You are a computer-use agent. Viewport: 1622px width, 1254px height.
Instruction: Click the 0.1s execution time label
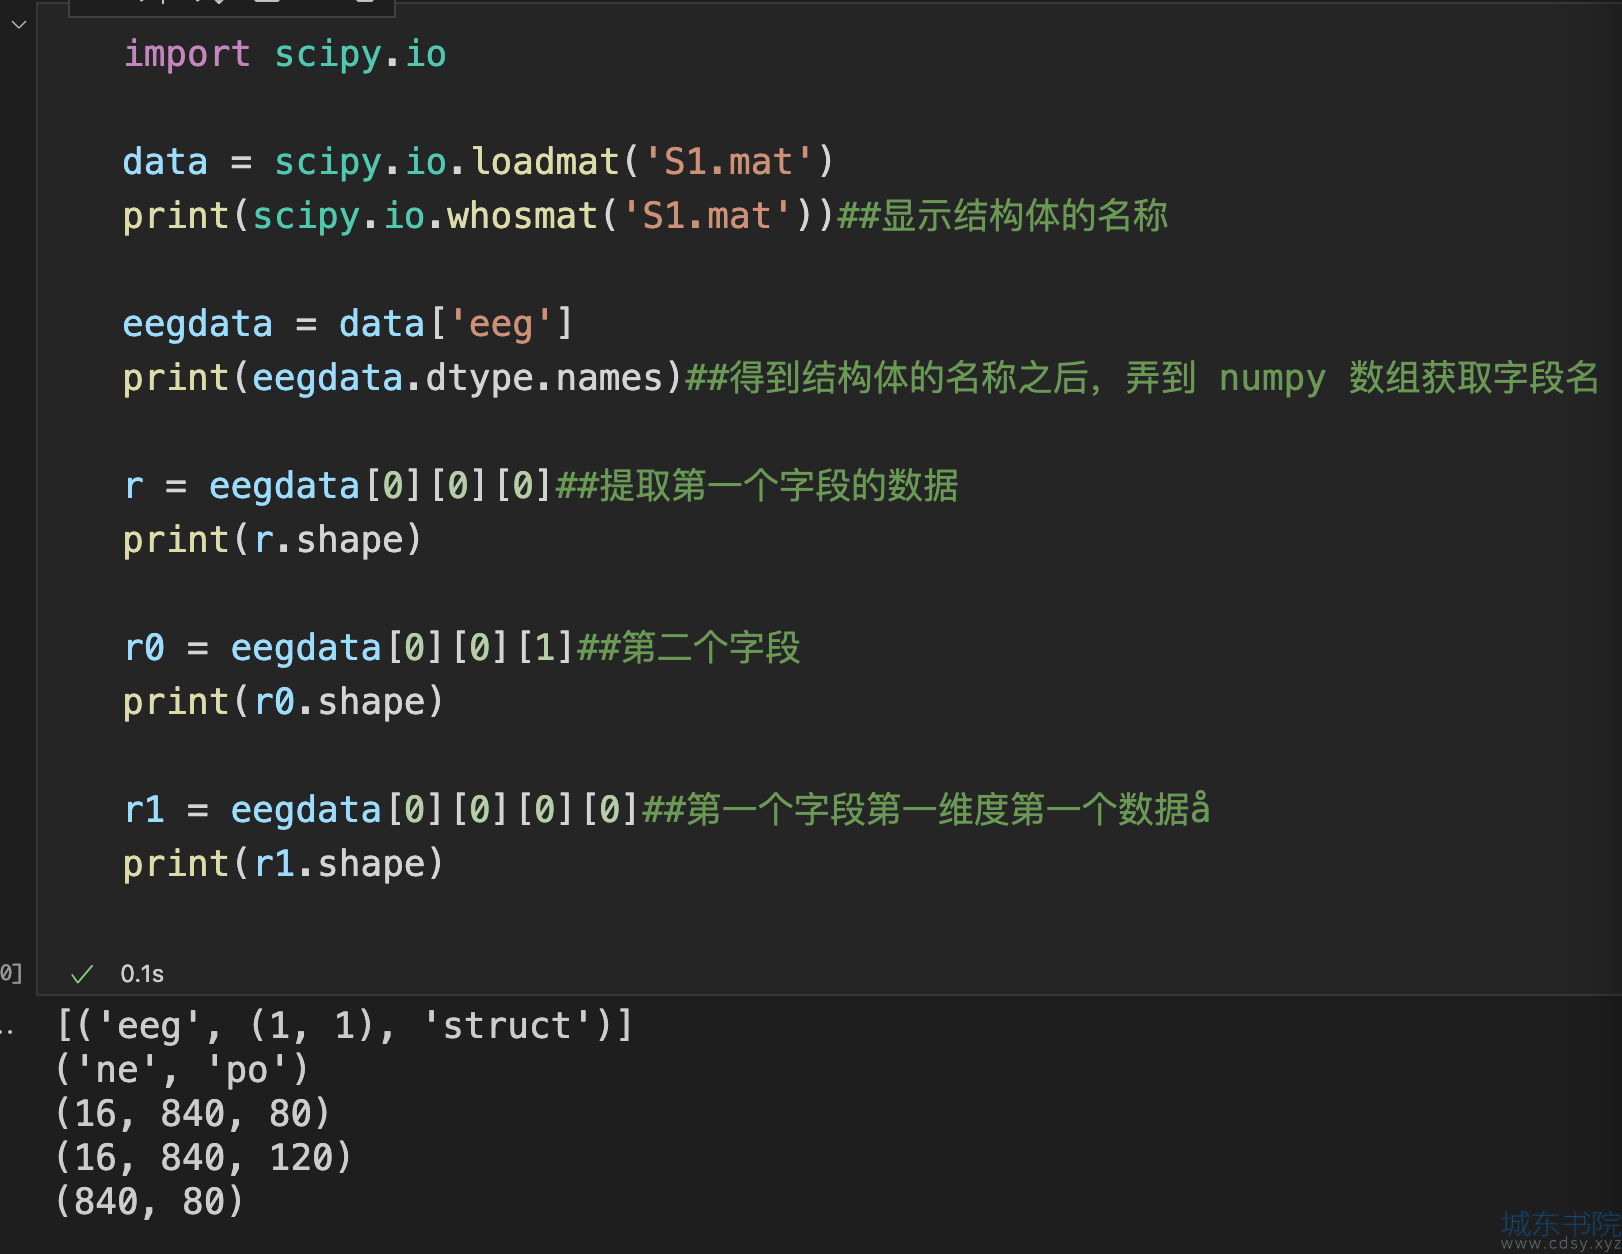click(142, 974)
